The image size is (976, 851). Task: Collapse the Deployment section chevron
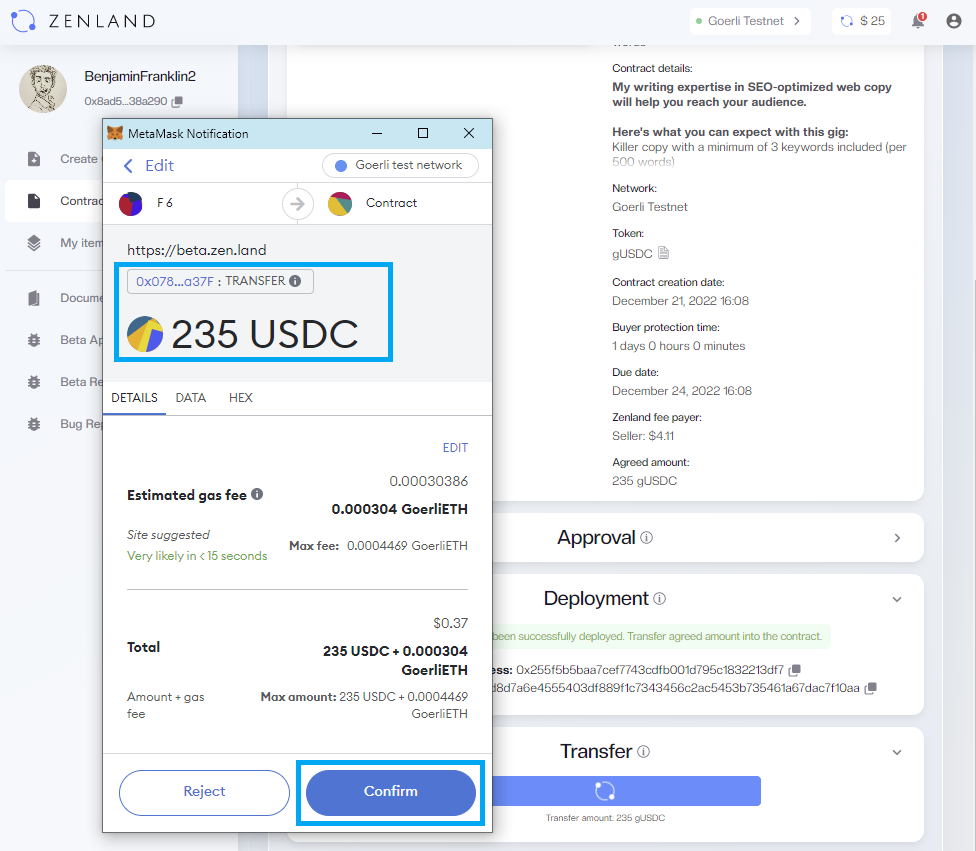coord(897,599)
